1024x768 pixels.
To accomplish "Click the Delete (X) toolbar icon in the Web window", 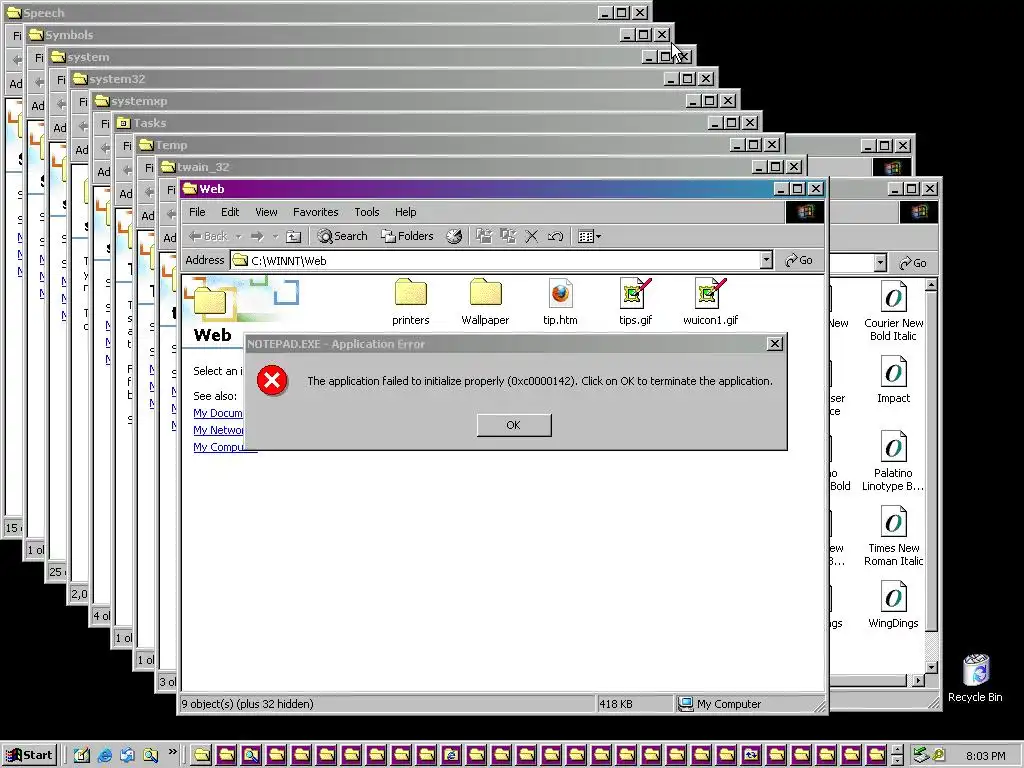I will (x=532, y=236).
